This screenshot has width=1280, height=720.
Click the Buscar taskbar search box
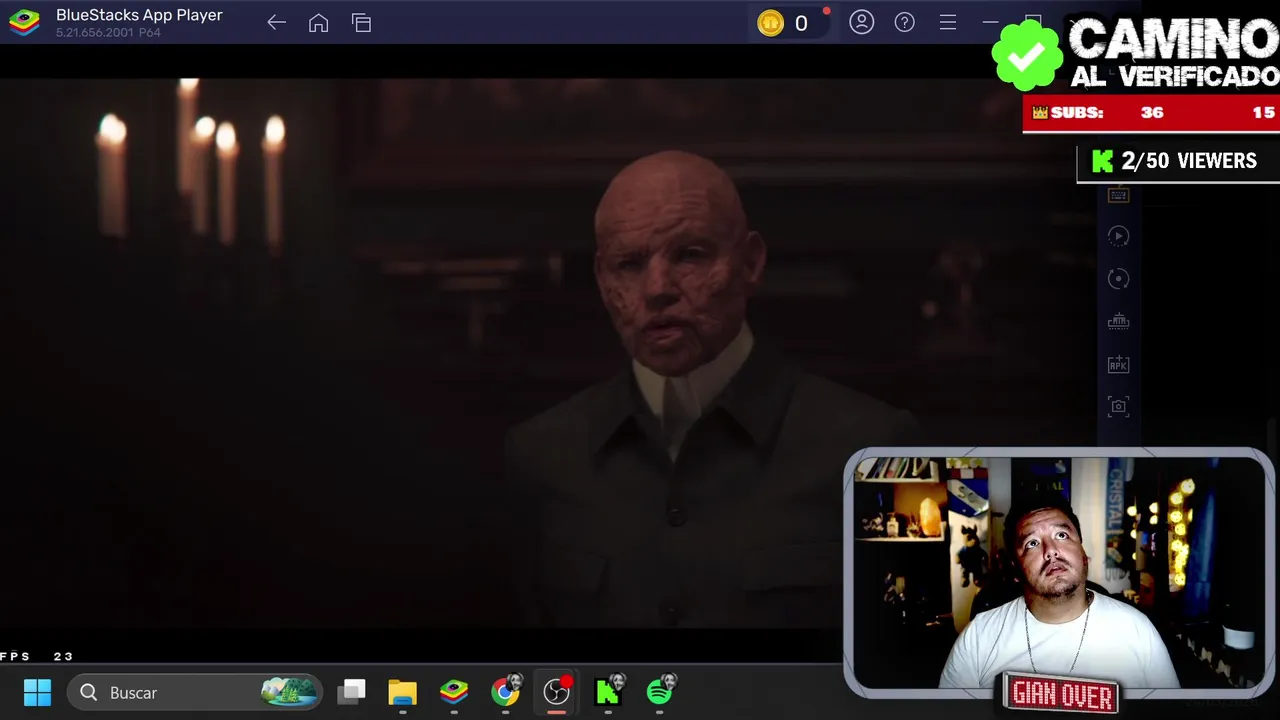(195, 692)
